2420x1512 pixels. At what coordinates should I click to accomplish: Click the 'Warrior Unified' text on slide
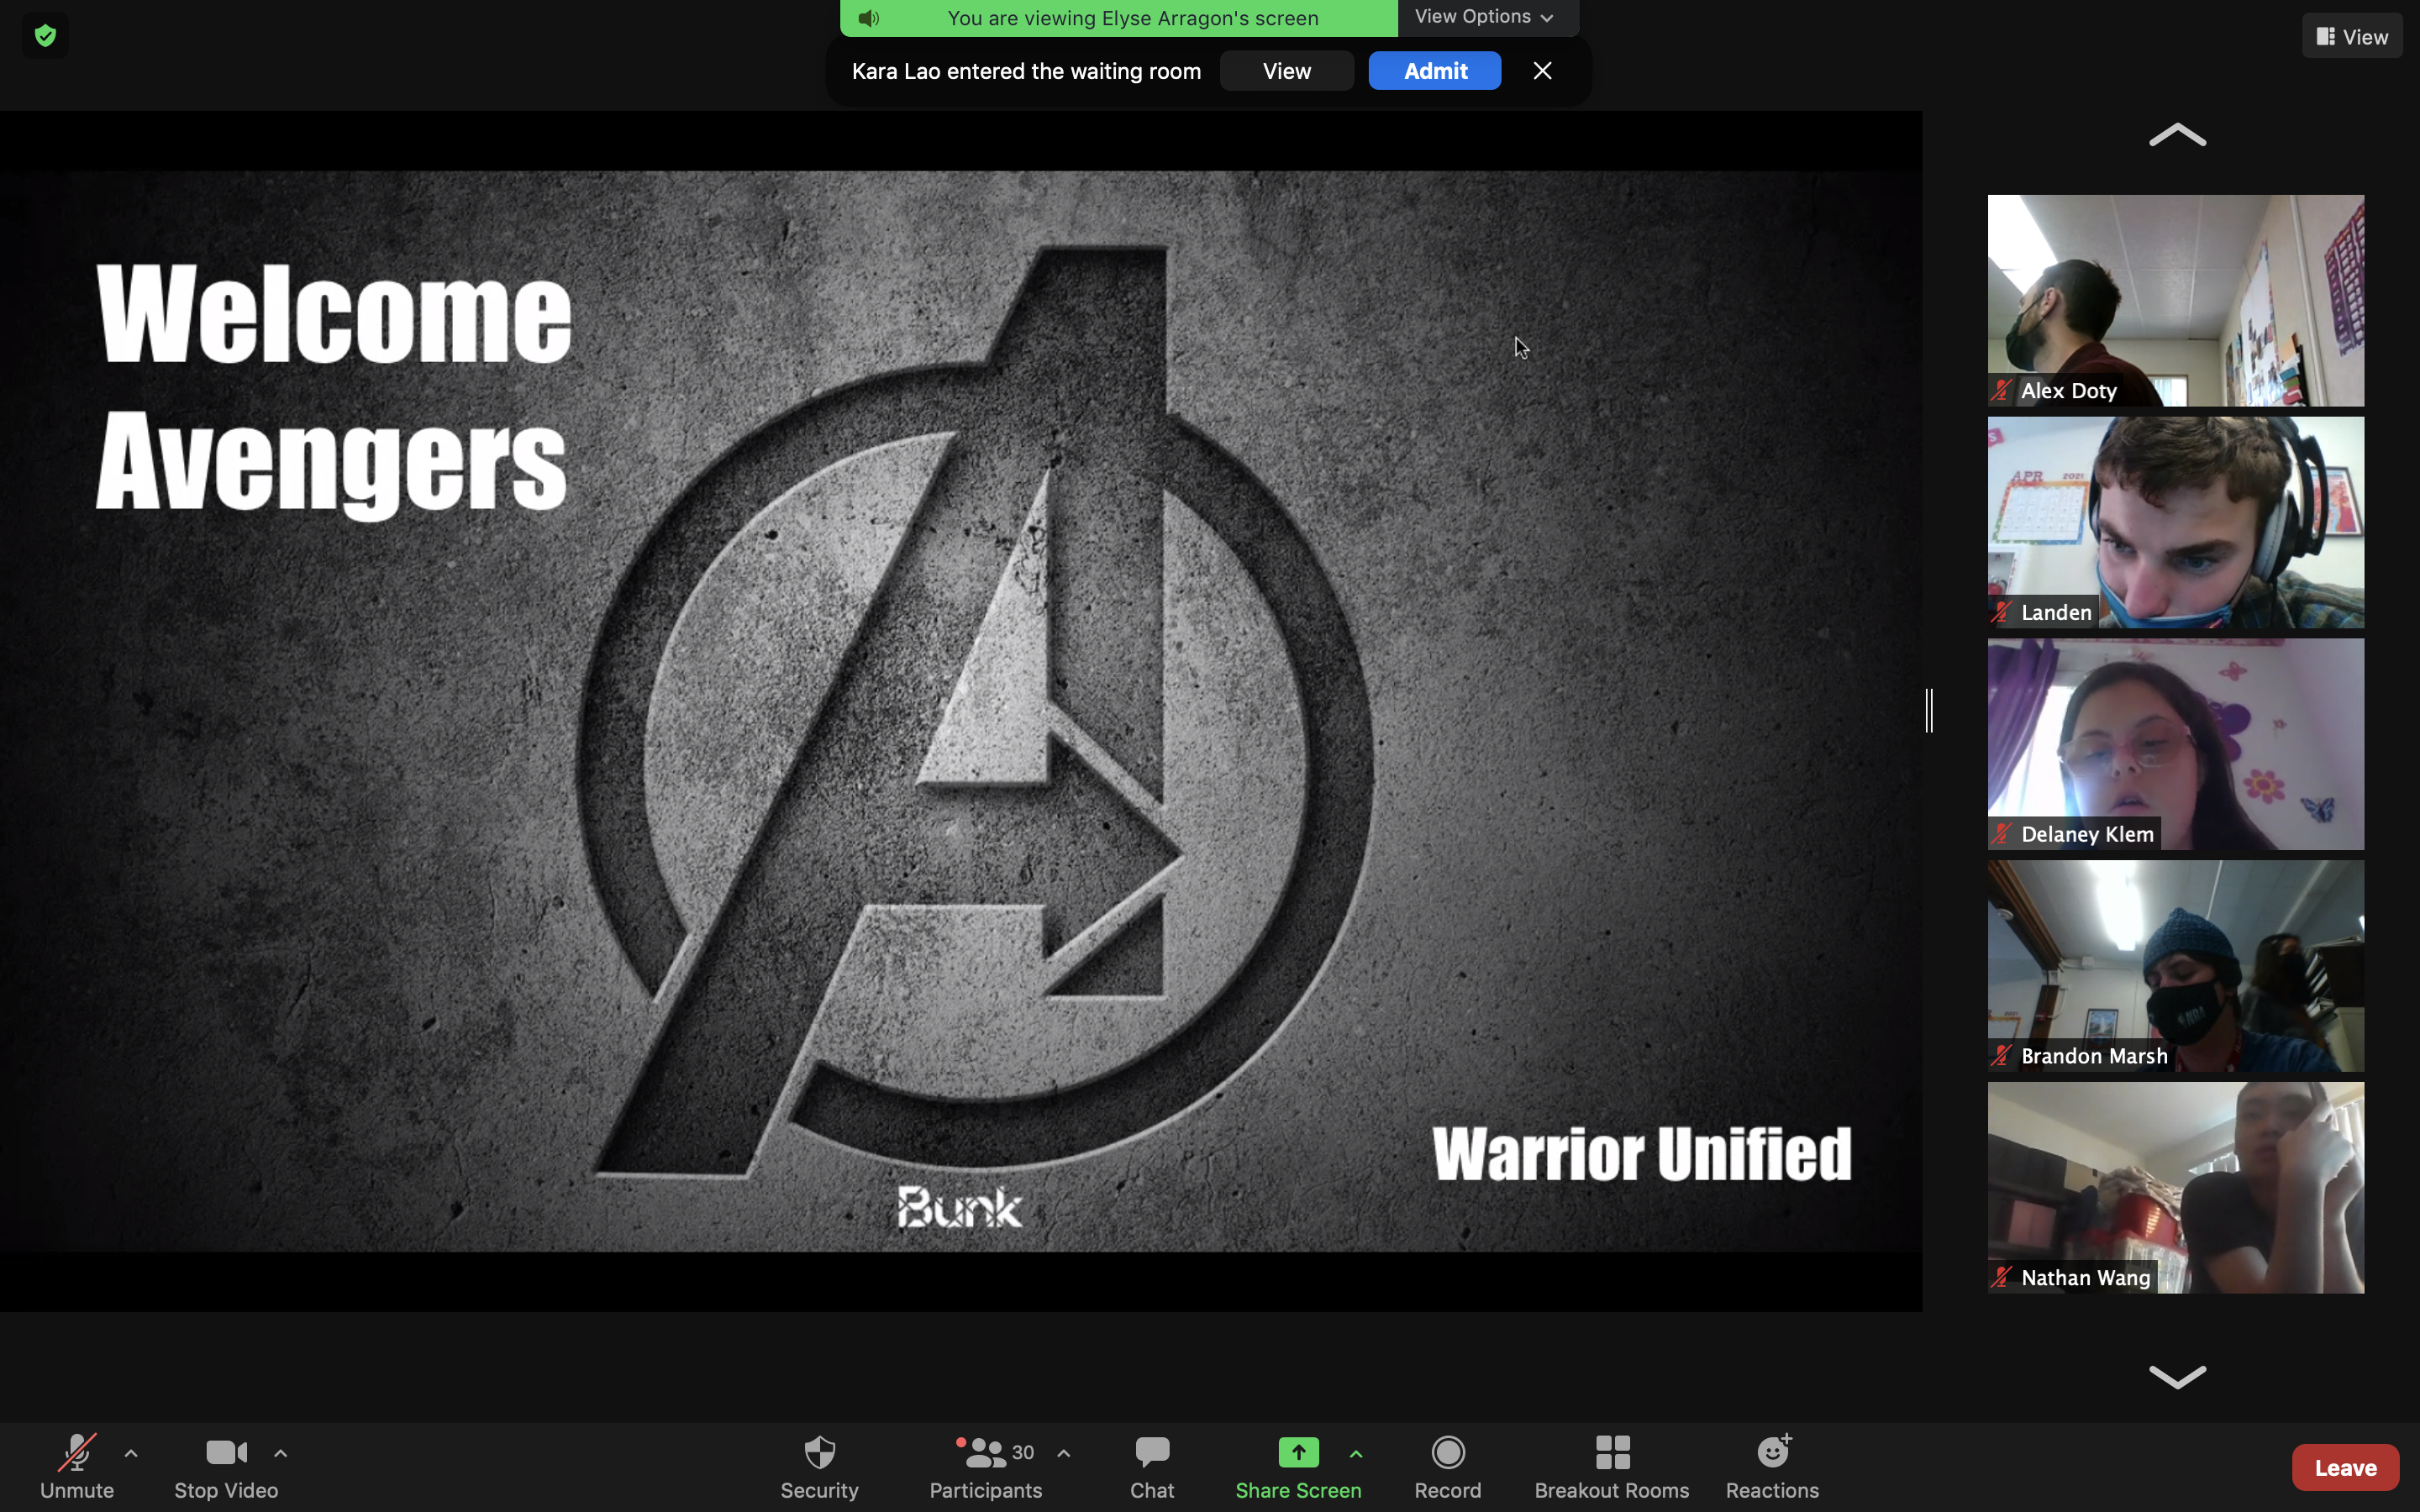click(x=1642, y=1154)
